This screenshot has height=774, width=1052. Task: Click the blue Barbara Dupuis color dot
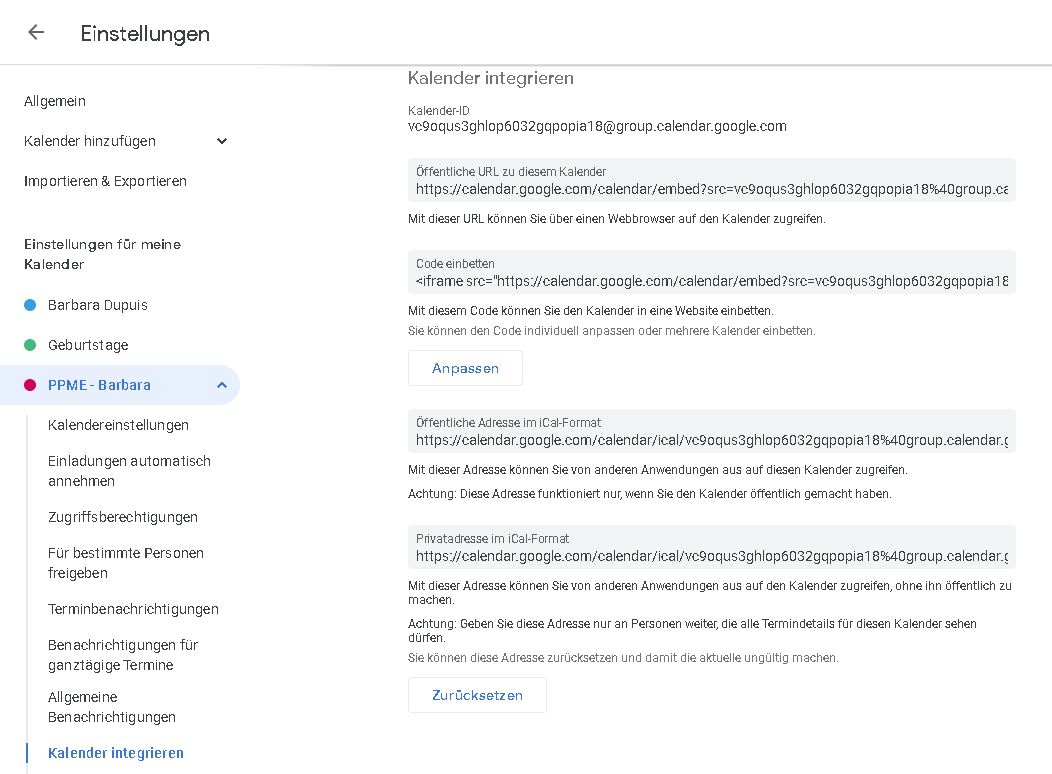[x=30, y=305]
